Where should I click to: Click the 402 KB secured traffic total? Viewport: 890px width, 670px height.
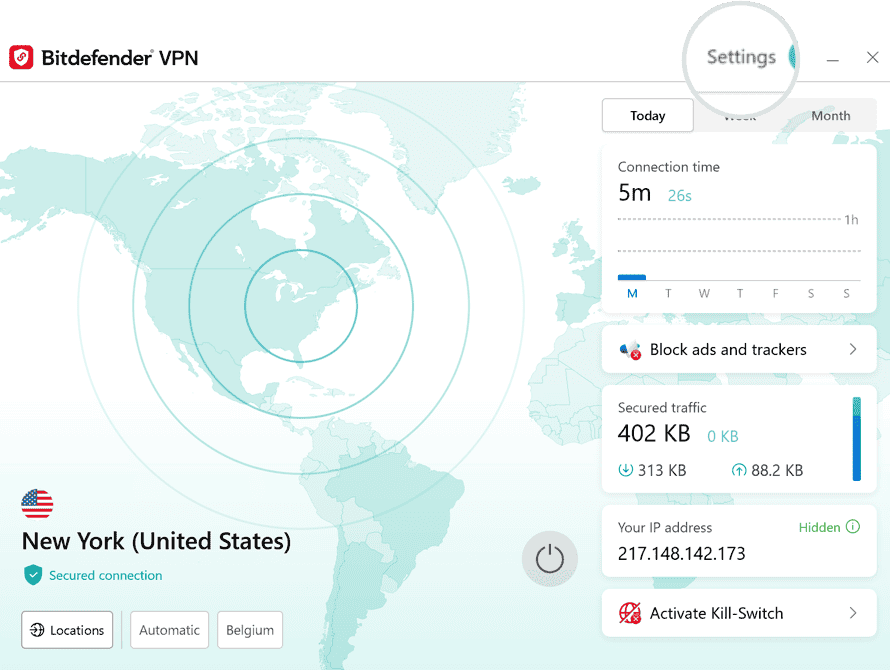pos(654,434)
